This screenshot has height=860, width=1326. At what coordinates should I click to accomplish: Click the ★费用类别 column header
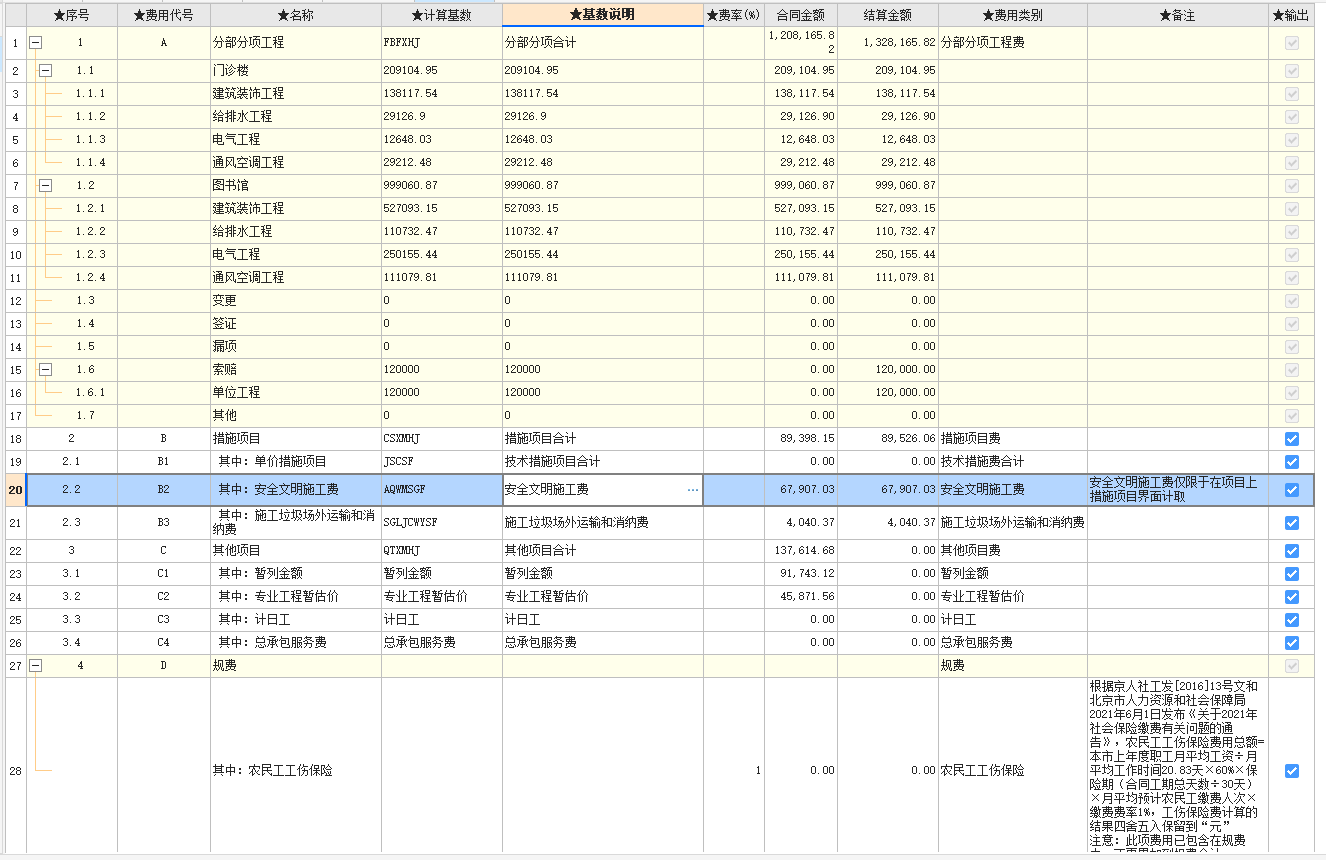coord(1013,15)
